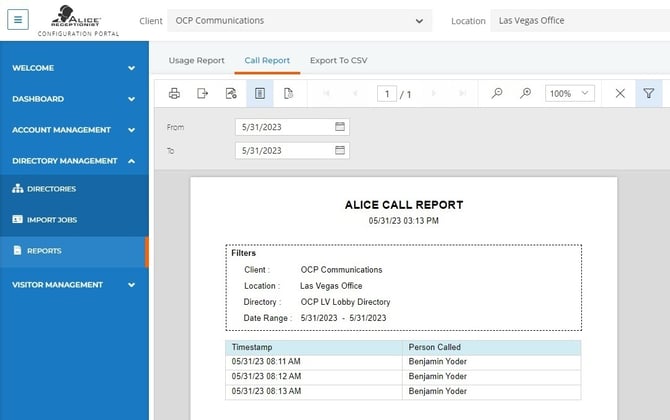Click the From date input field
The height and width of the screenshot is (420, 670).
pyautogui.click(x=292, y=127)
